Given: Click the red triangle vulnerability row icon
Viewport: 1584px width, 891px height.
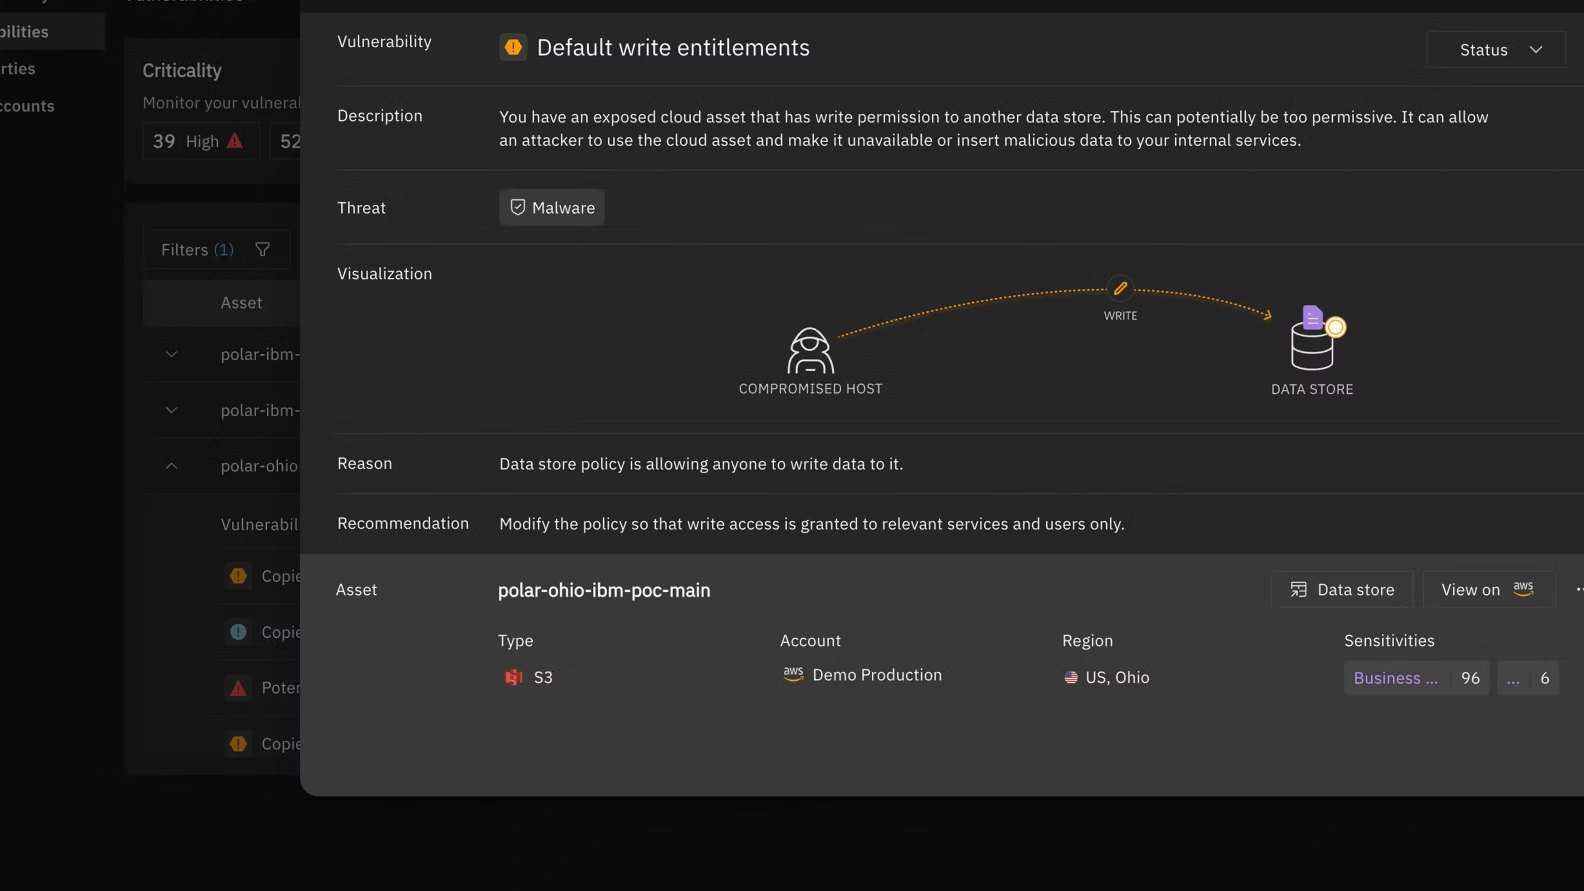Looking at the screenshot, I should [238, 688].
